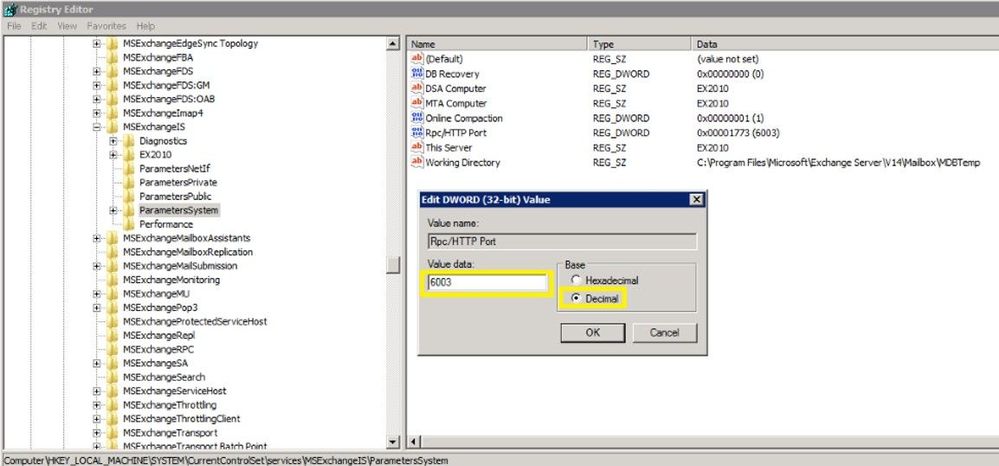Expand the ParametersSystem subkey
999x466 pixels.
click(x=113, y=210)
